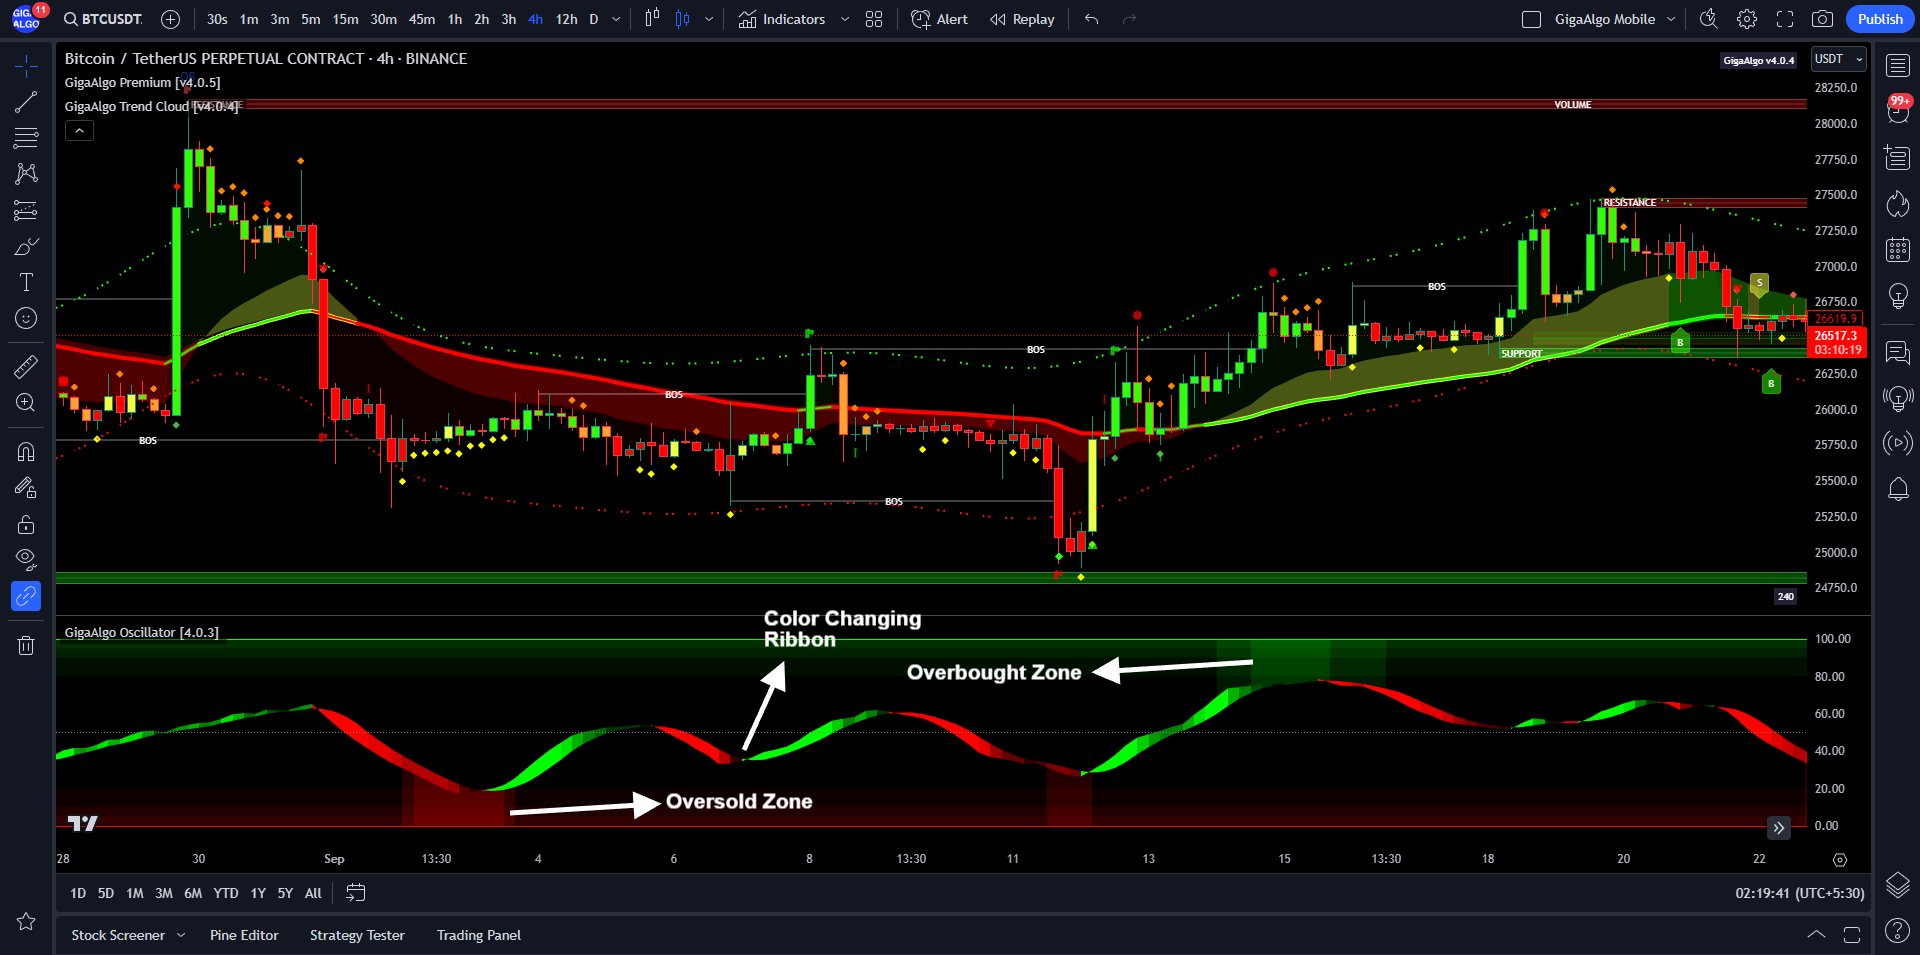Open the help center question icon
This screenshot has width=1920, height=955.
pyautogui.click(x=1898, y=930)
